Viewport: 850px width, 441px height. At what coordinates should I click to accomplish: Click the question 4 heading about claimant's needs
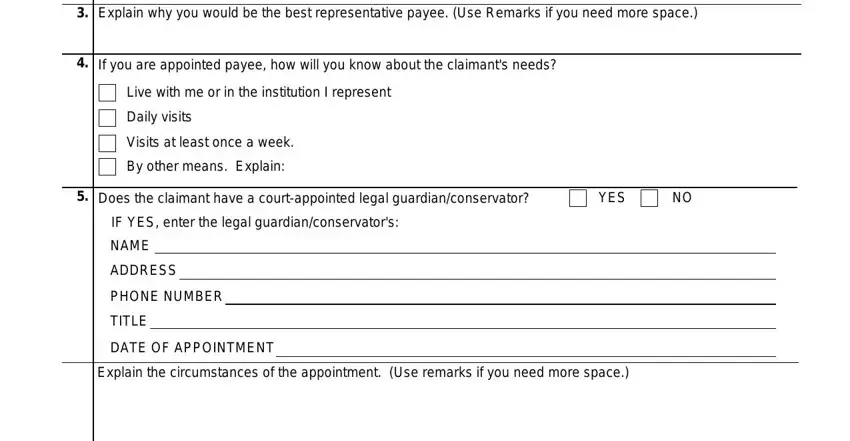(x=327, y=65)
